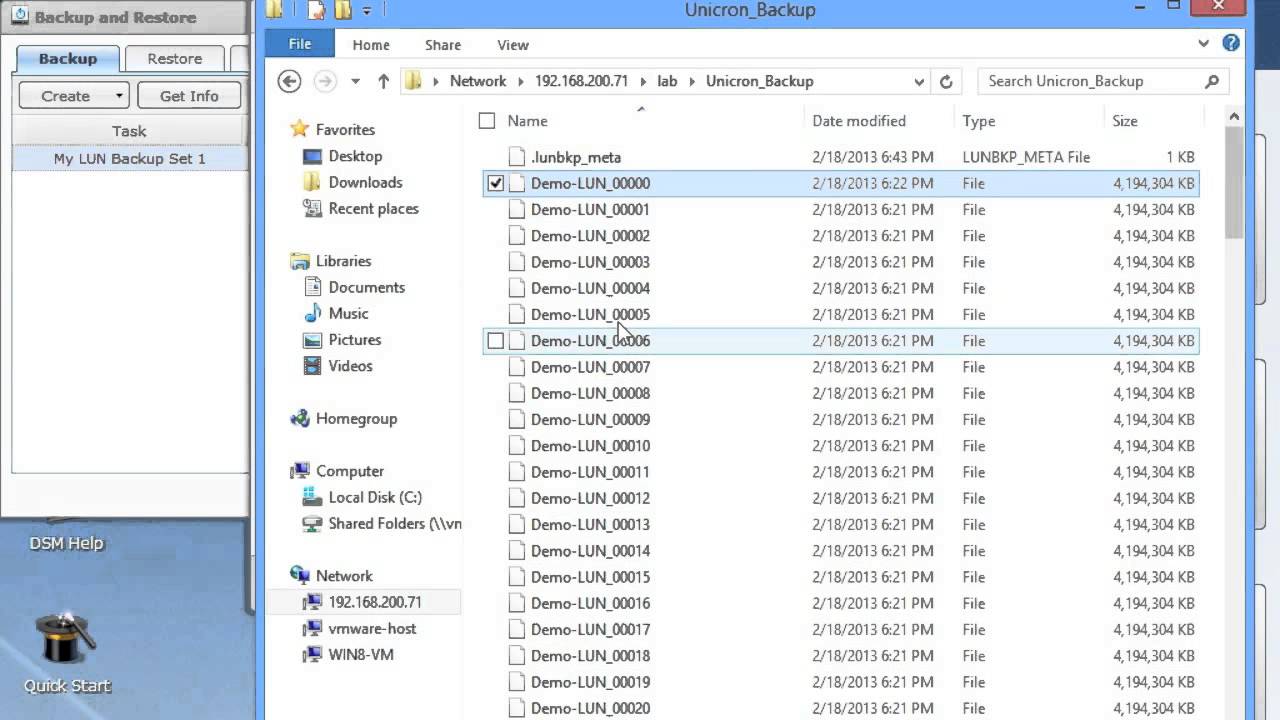Switch to the View ribbon tab
The width and height of the screenshot is (1280, 720).
(x=513, y=45)
